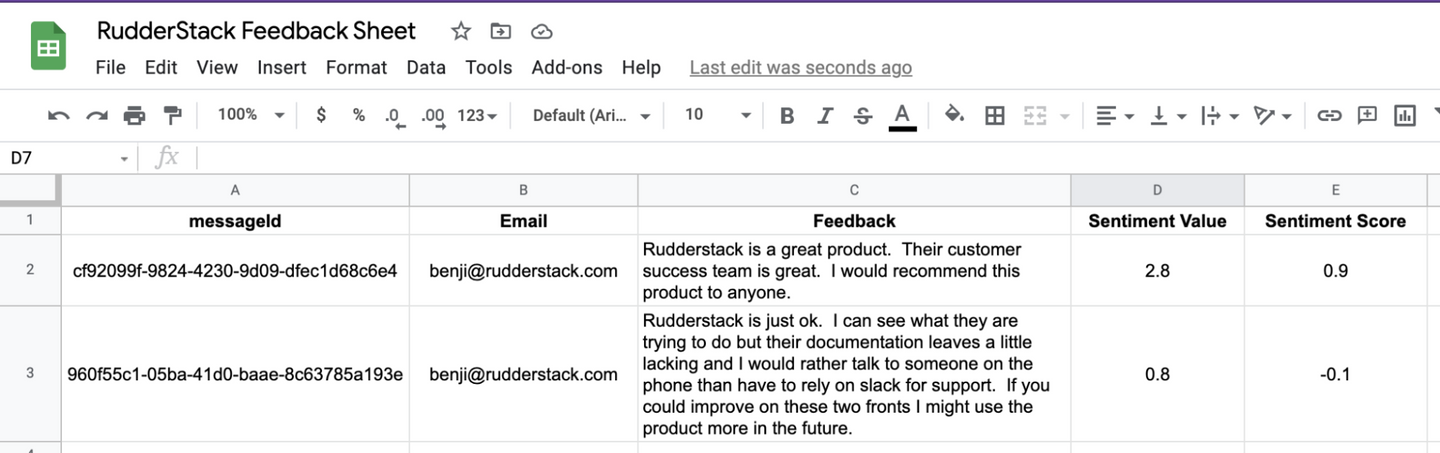This screenshot has width=1440, height=453.
Task: Open horizontal align dropdown
Action: click(1114, 116)
